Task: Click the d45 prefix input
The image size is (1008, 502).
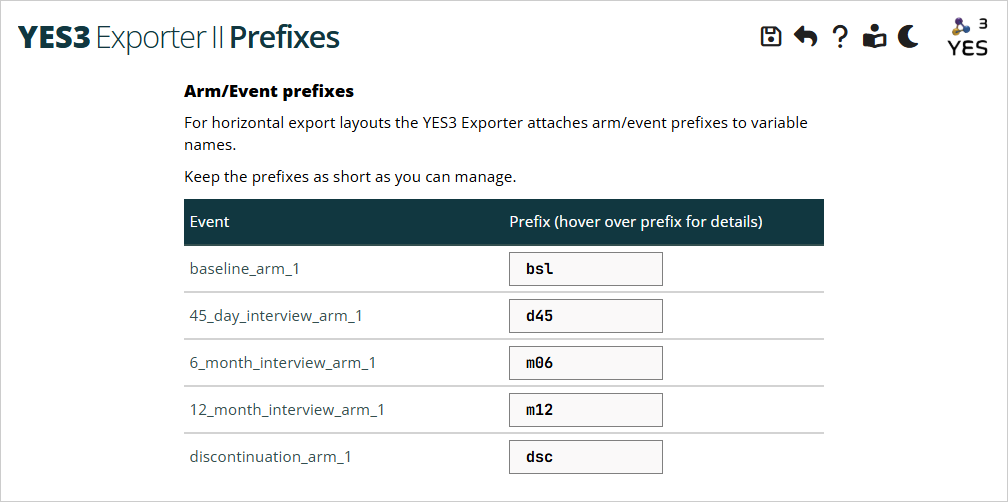Action: (585, 316)
